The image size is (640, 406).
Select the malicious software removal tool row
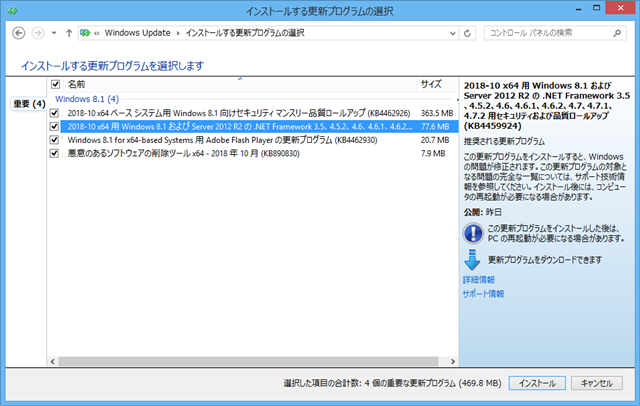(252, 153)
